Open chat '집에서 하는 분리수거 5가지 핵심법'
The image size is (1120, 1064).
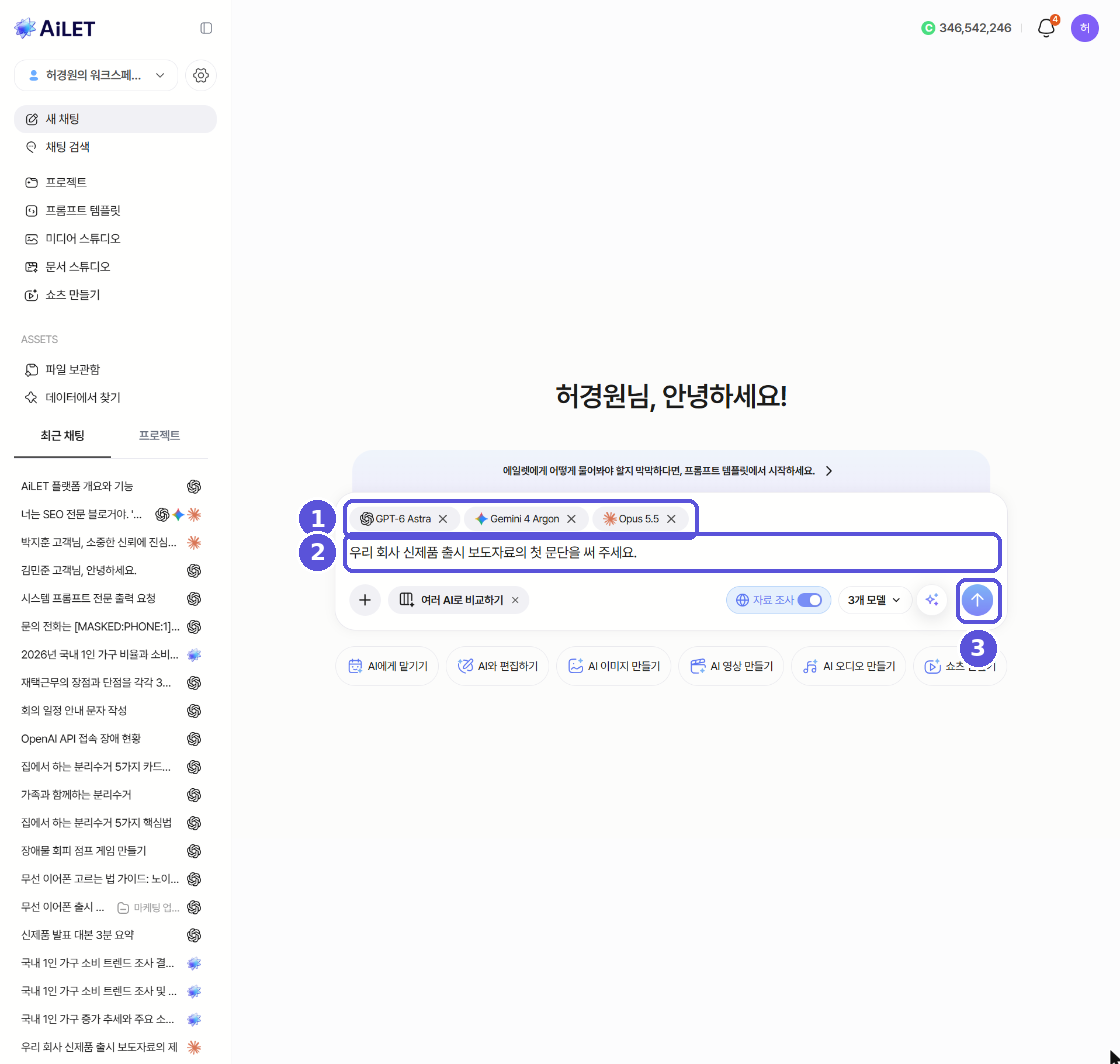(x=111, y=823)
